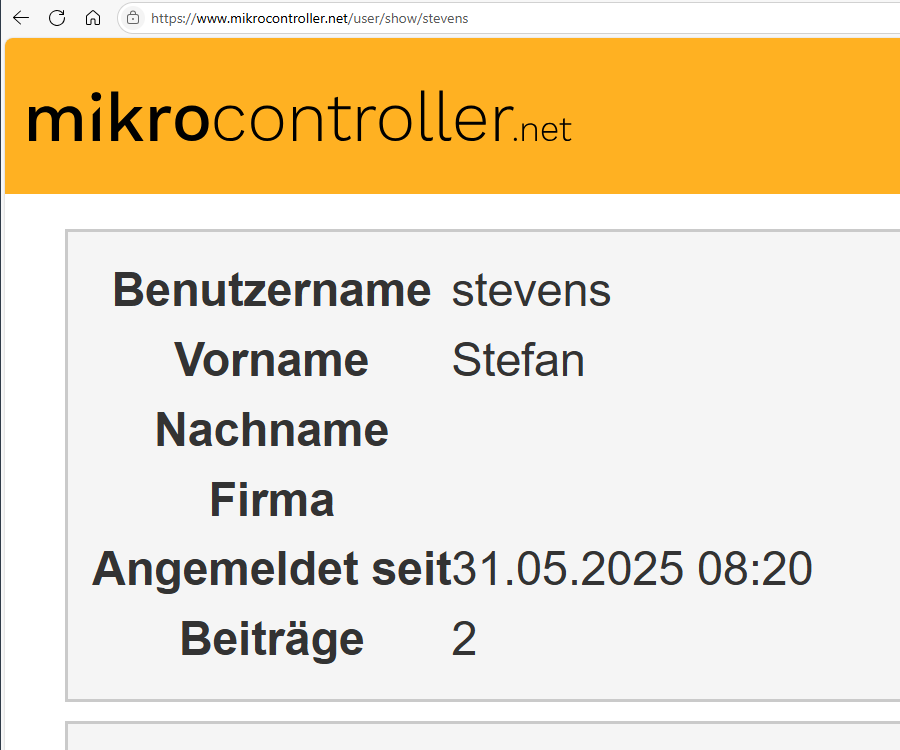The image size is (900, 750).
Task: Open site info lock icon
Action: 133,18
